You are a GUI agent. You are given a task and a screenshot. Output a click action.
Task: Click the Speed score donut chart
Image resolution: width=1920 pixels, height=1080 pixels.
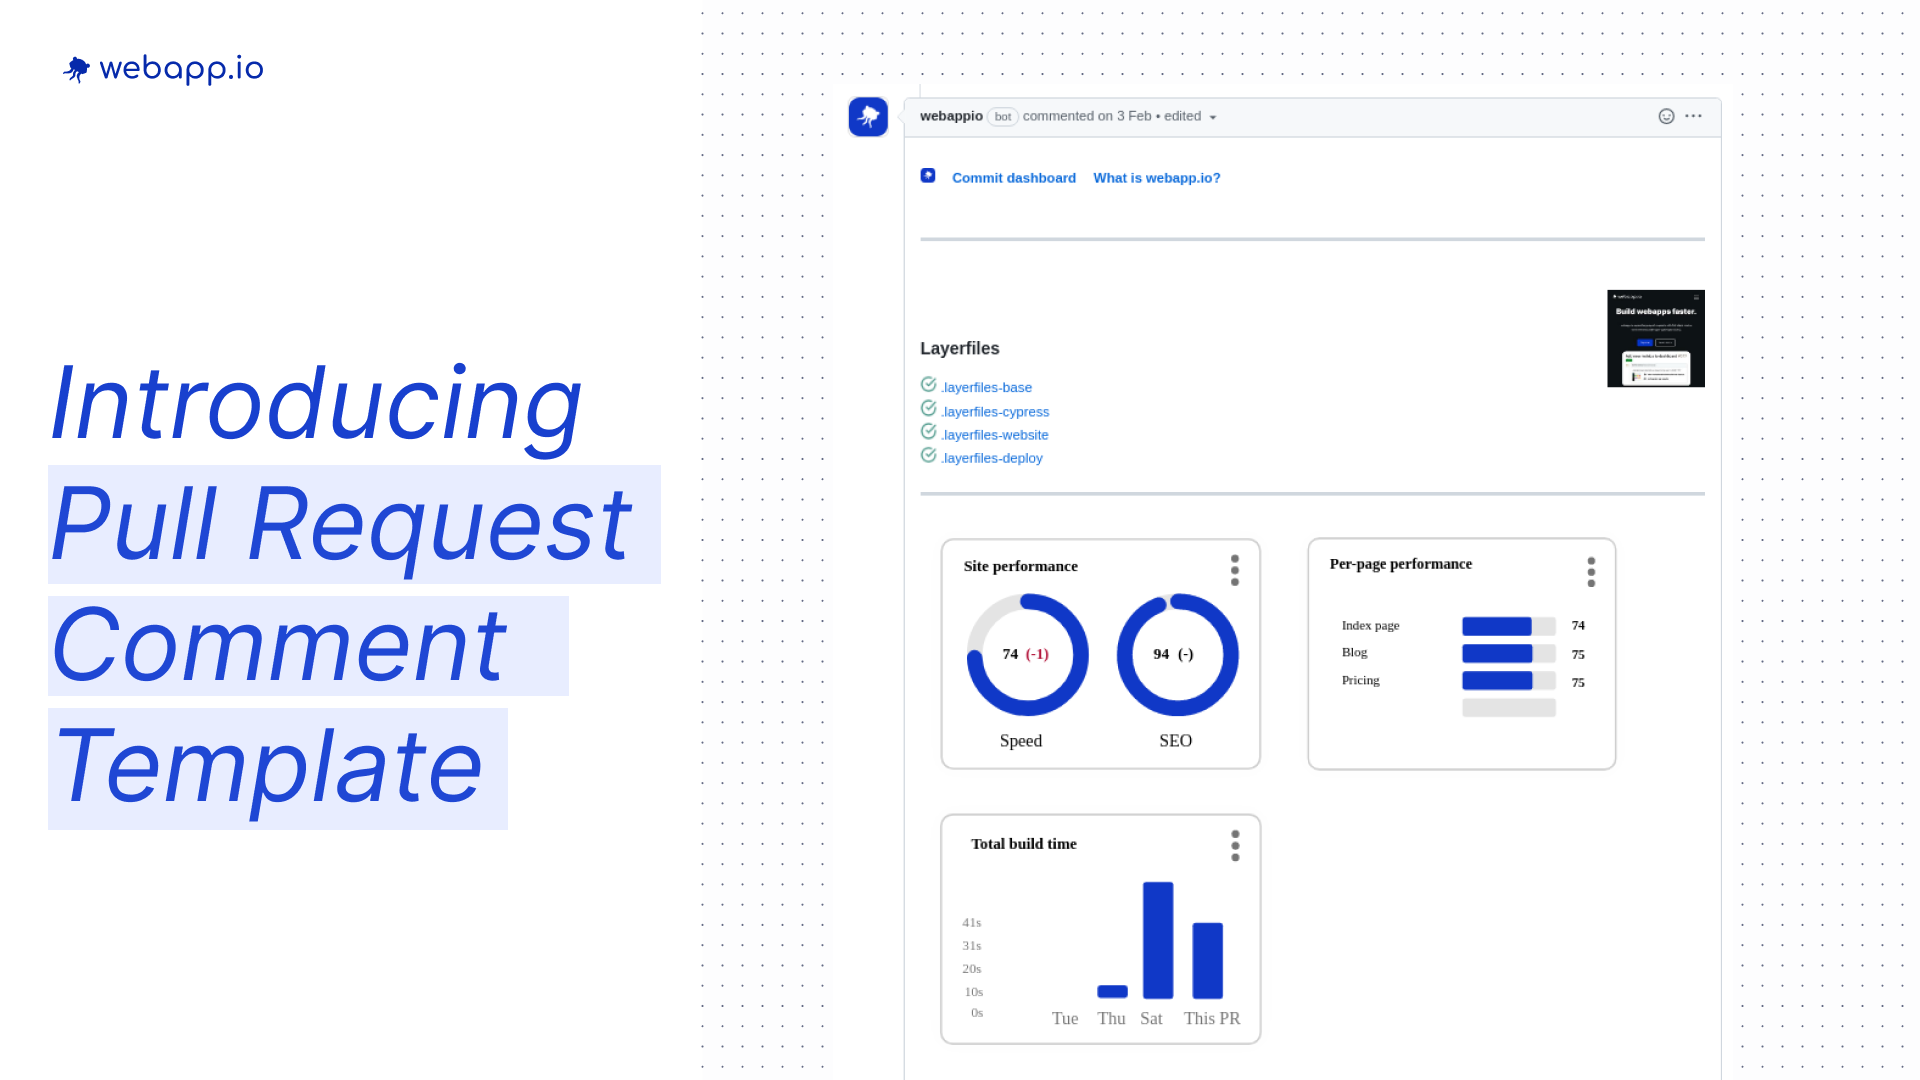click(x=1027, y=655)
